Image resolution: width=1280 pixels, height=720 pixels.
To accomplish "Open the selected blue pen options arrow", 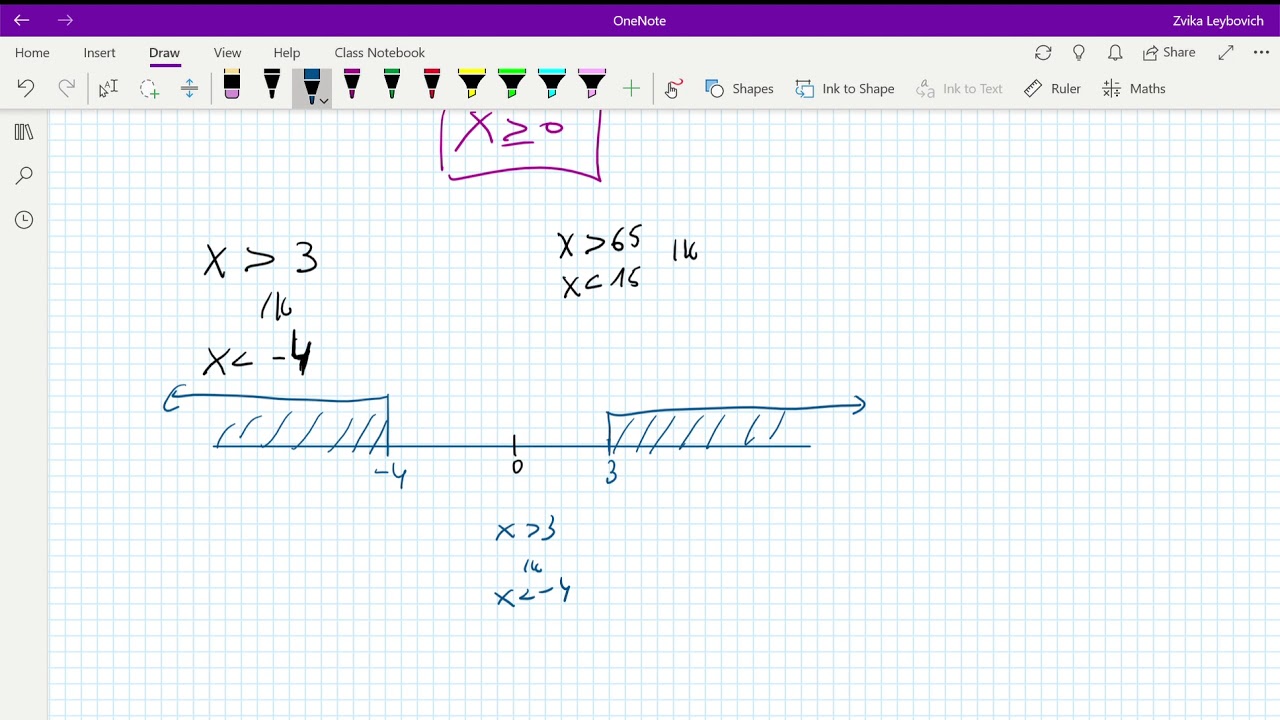I will coord(324,100).
